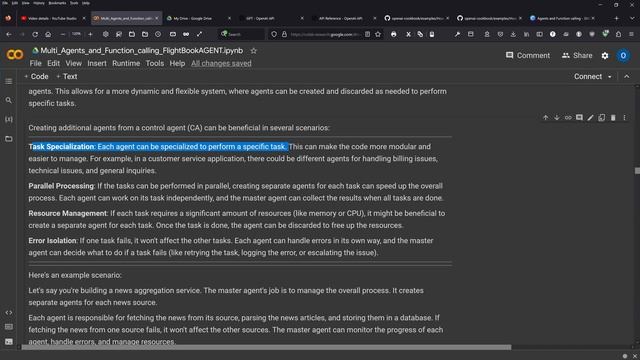Open a new browser tab
The width and height of the screenshot is (640, 360).
point(616,18)
